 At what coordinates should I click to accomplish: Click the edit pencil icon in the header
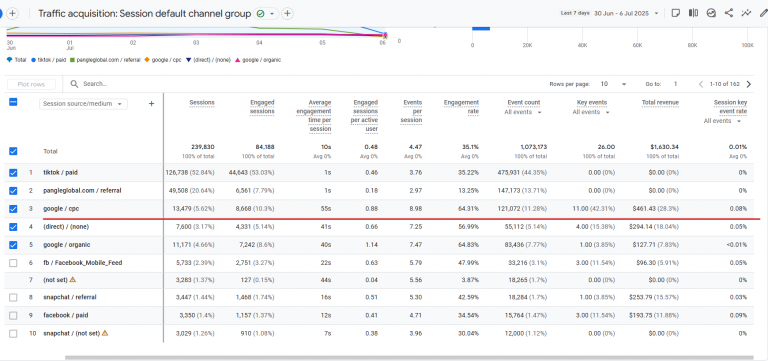click(x=763, y=13)
